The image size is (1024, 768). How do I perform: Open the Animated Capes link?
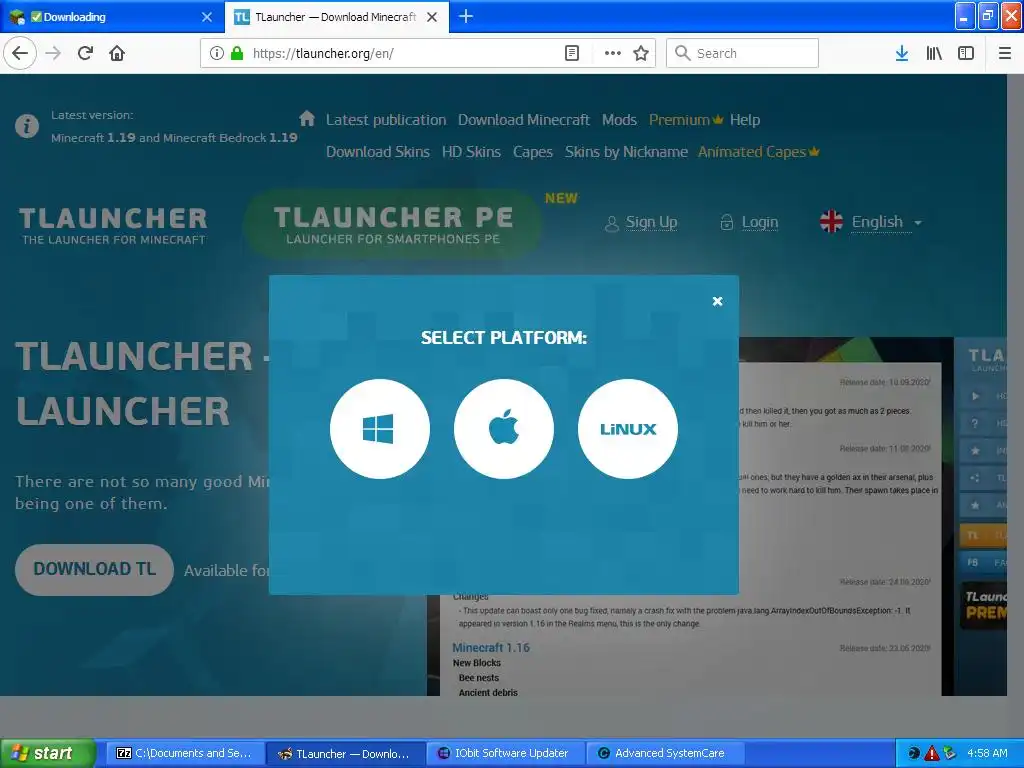coord(758,152)
